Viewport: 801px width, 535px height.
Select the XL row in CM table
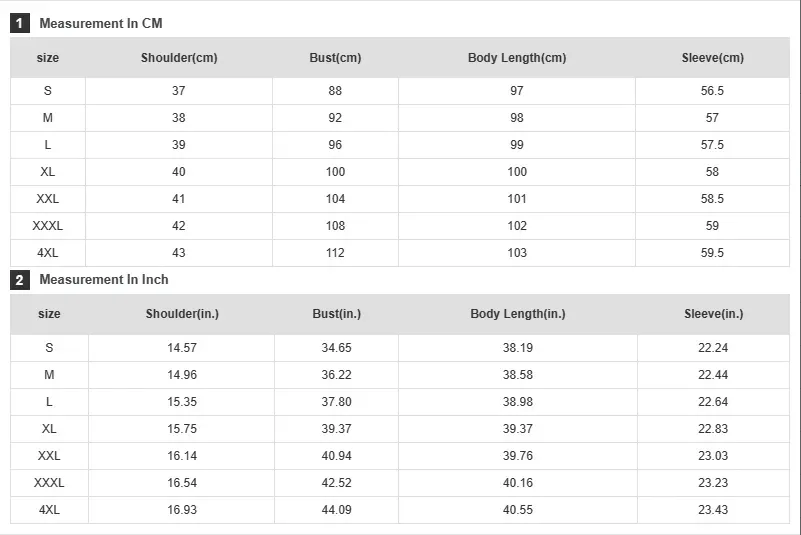(400, 172)
